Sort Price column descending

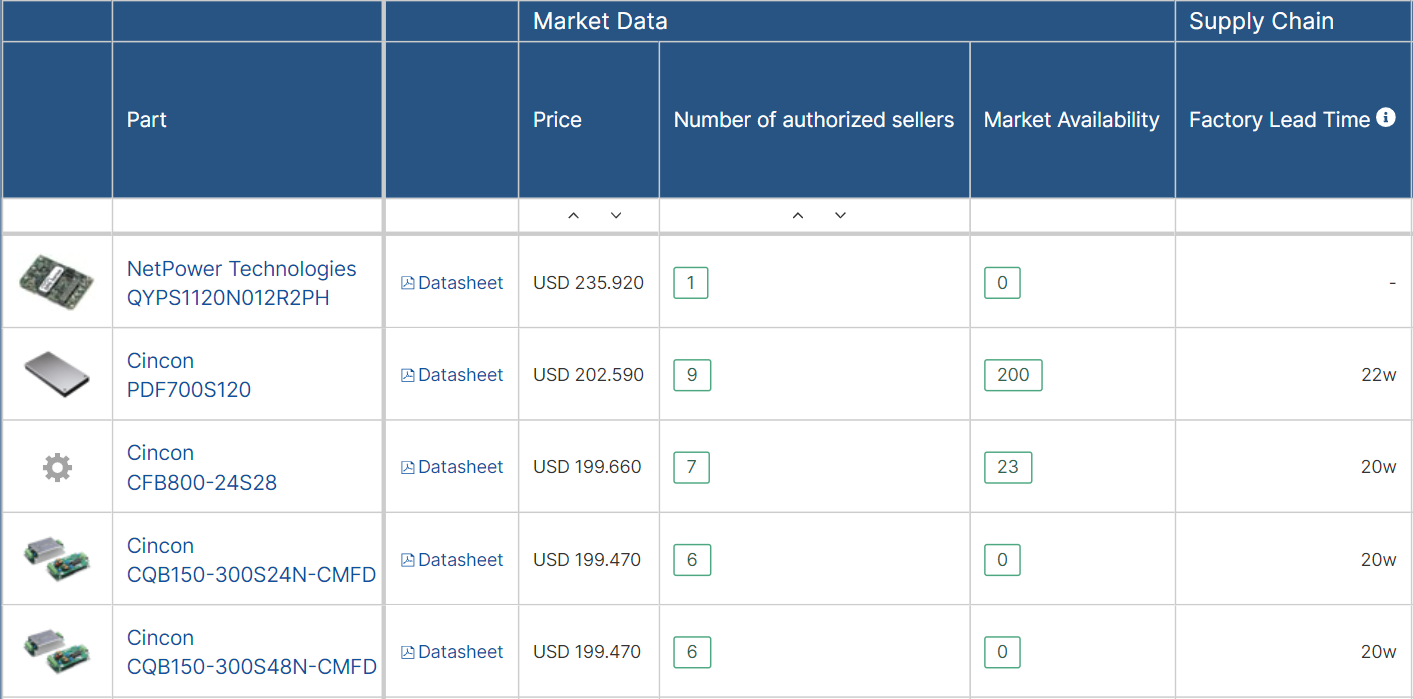click(616, 216)
